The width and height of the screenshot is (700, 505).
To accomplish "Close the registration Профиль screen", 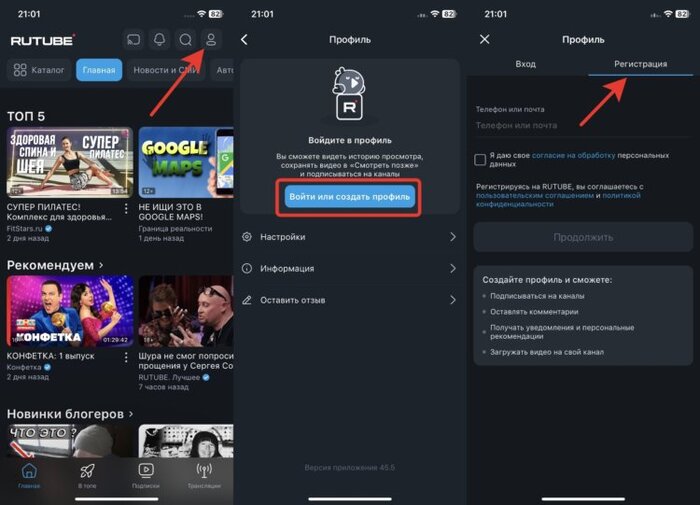I will point(484,39).
